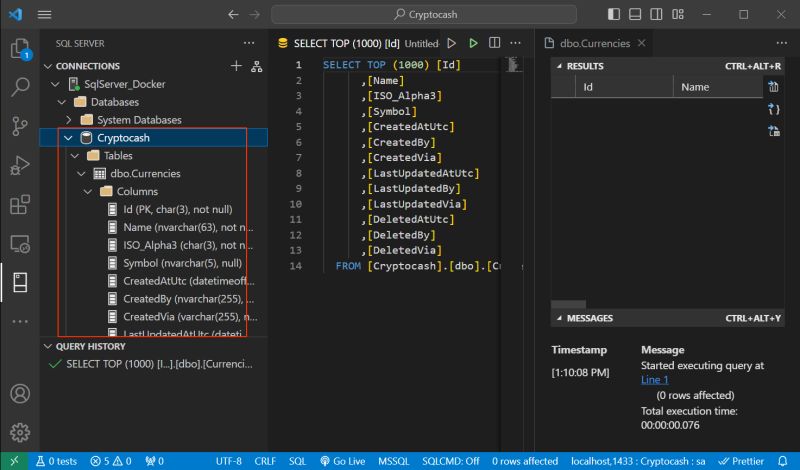Toggle the secondary side bar
The width and height of the screenshot is (800, 470).
pyautogui.click(x=657, y=14)
